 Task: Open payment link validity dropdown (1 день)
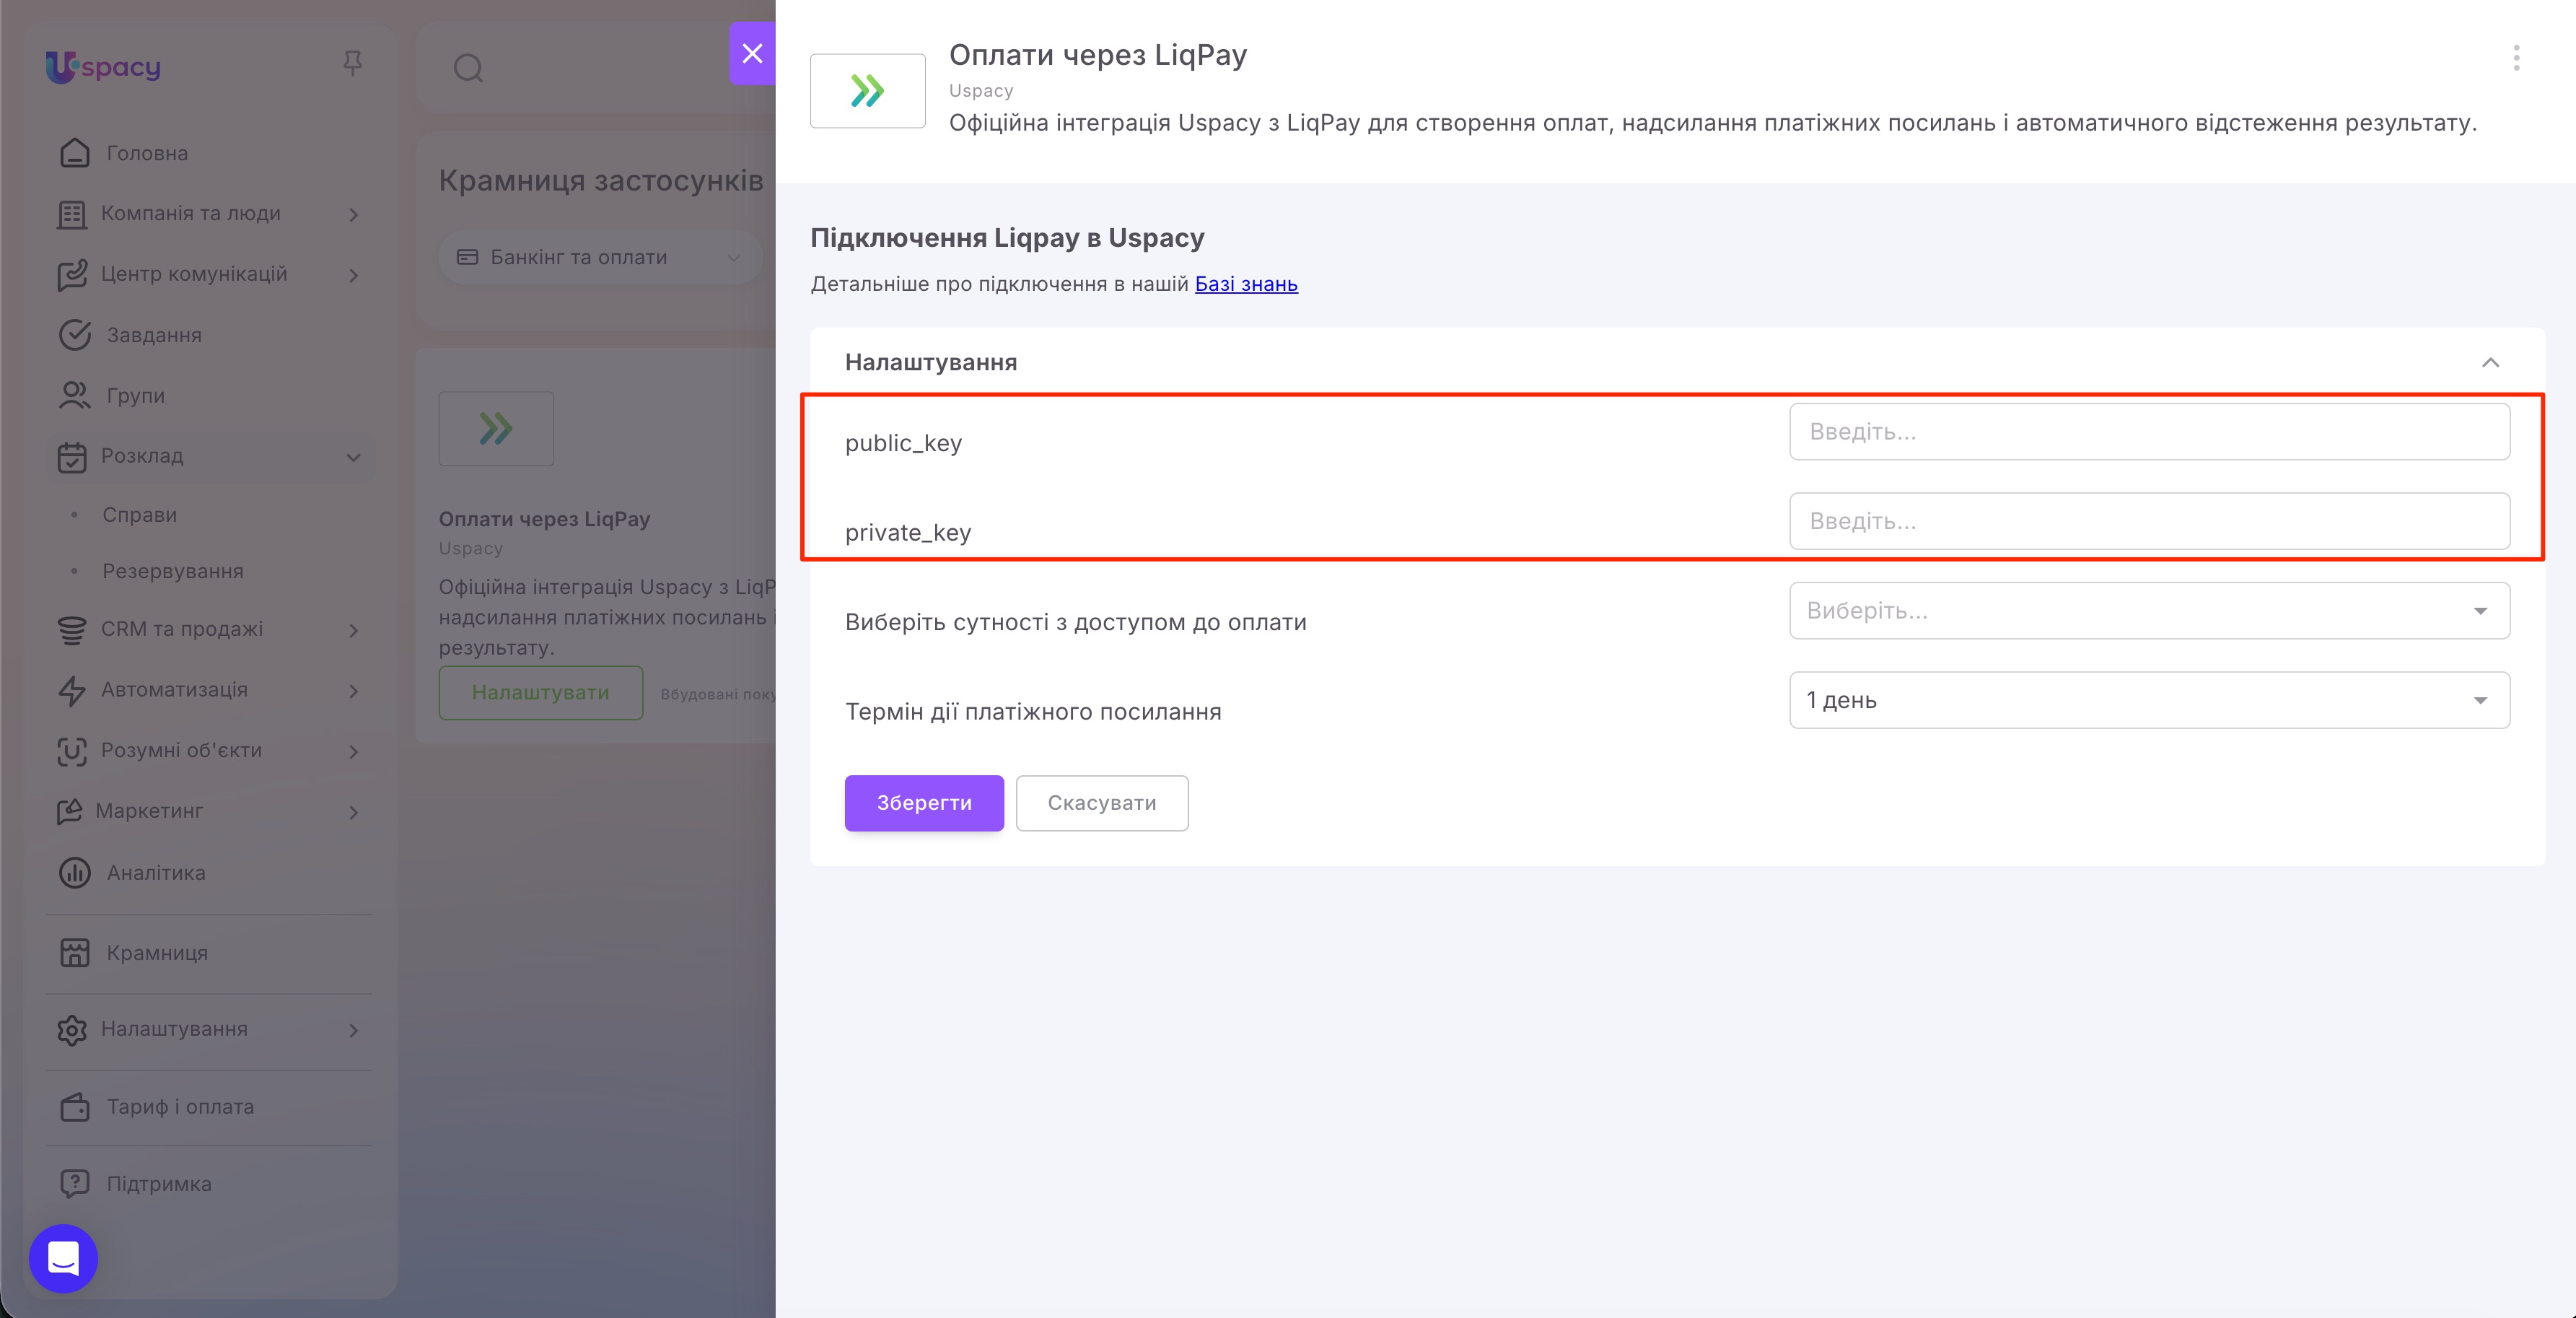[2149, 700]
